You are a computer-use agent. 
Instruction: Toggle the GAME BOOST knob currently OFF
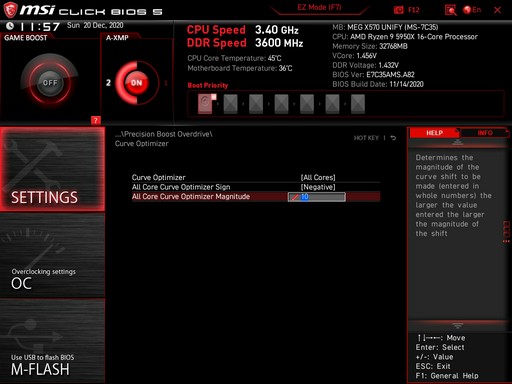tap(50, 82)
